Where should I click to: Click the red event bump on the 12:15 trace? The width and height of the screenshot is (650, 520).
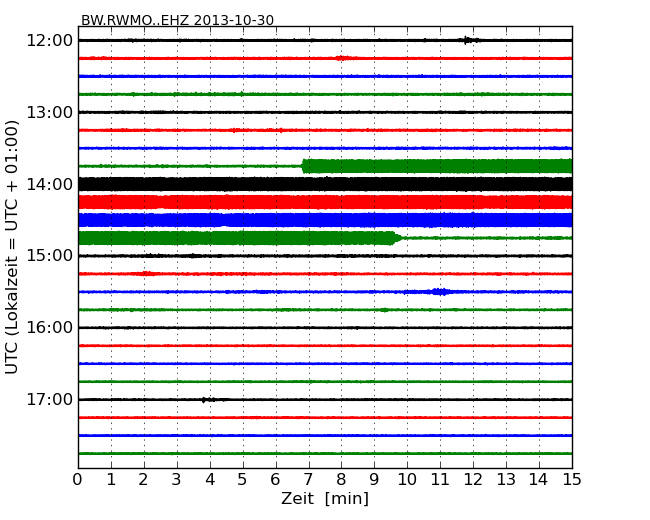coord(342,58)
